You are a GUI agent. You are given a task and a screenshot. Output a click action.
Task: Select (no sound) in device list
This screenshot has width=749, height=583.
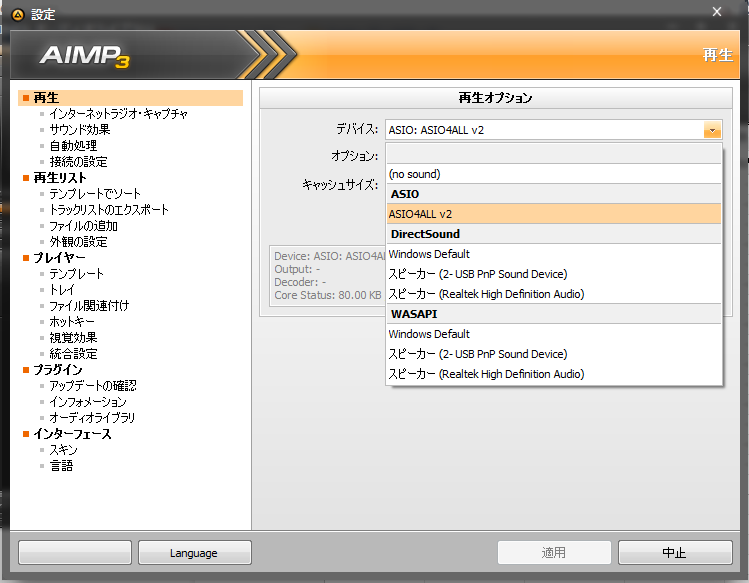[554, 174]
